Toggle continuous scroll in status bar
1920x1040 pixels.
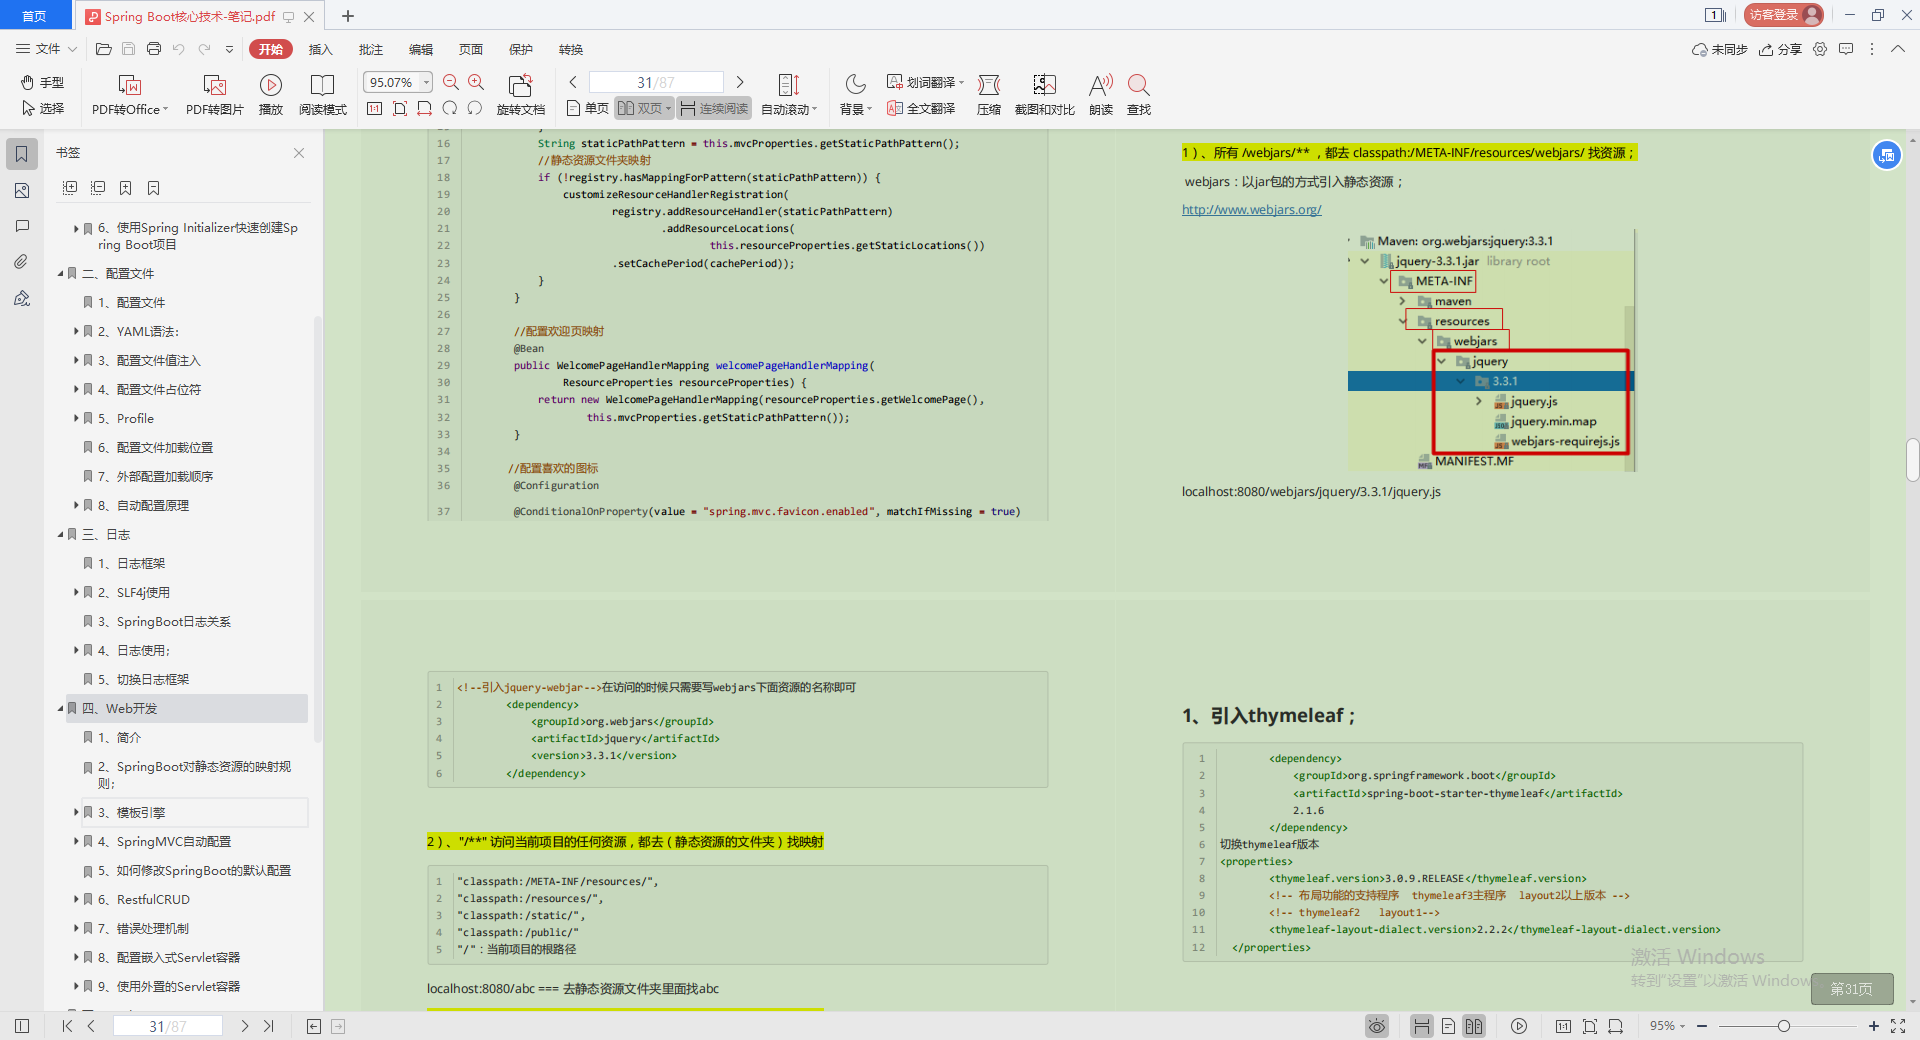coord(1421,1026)
